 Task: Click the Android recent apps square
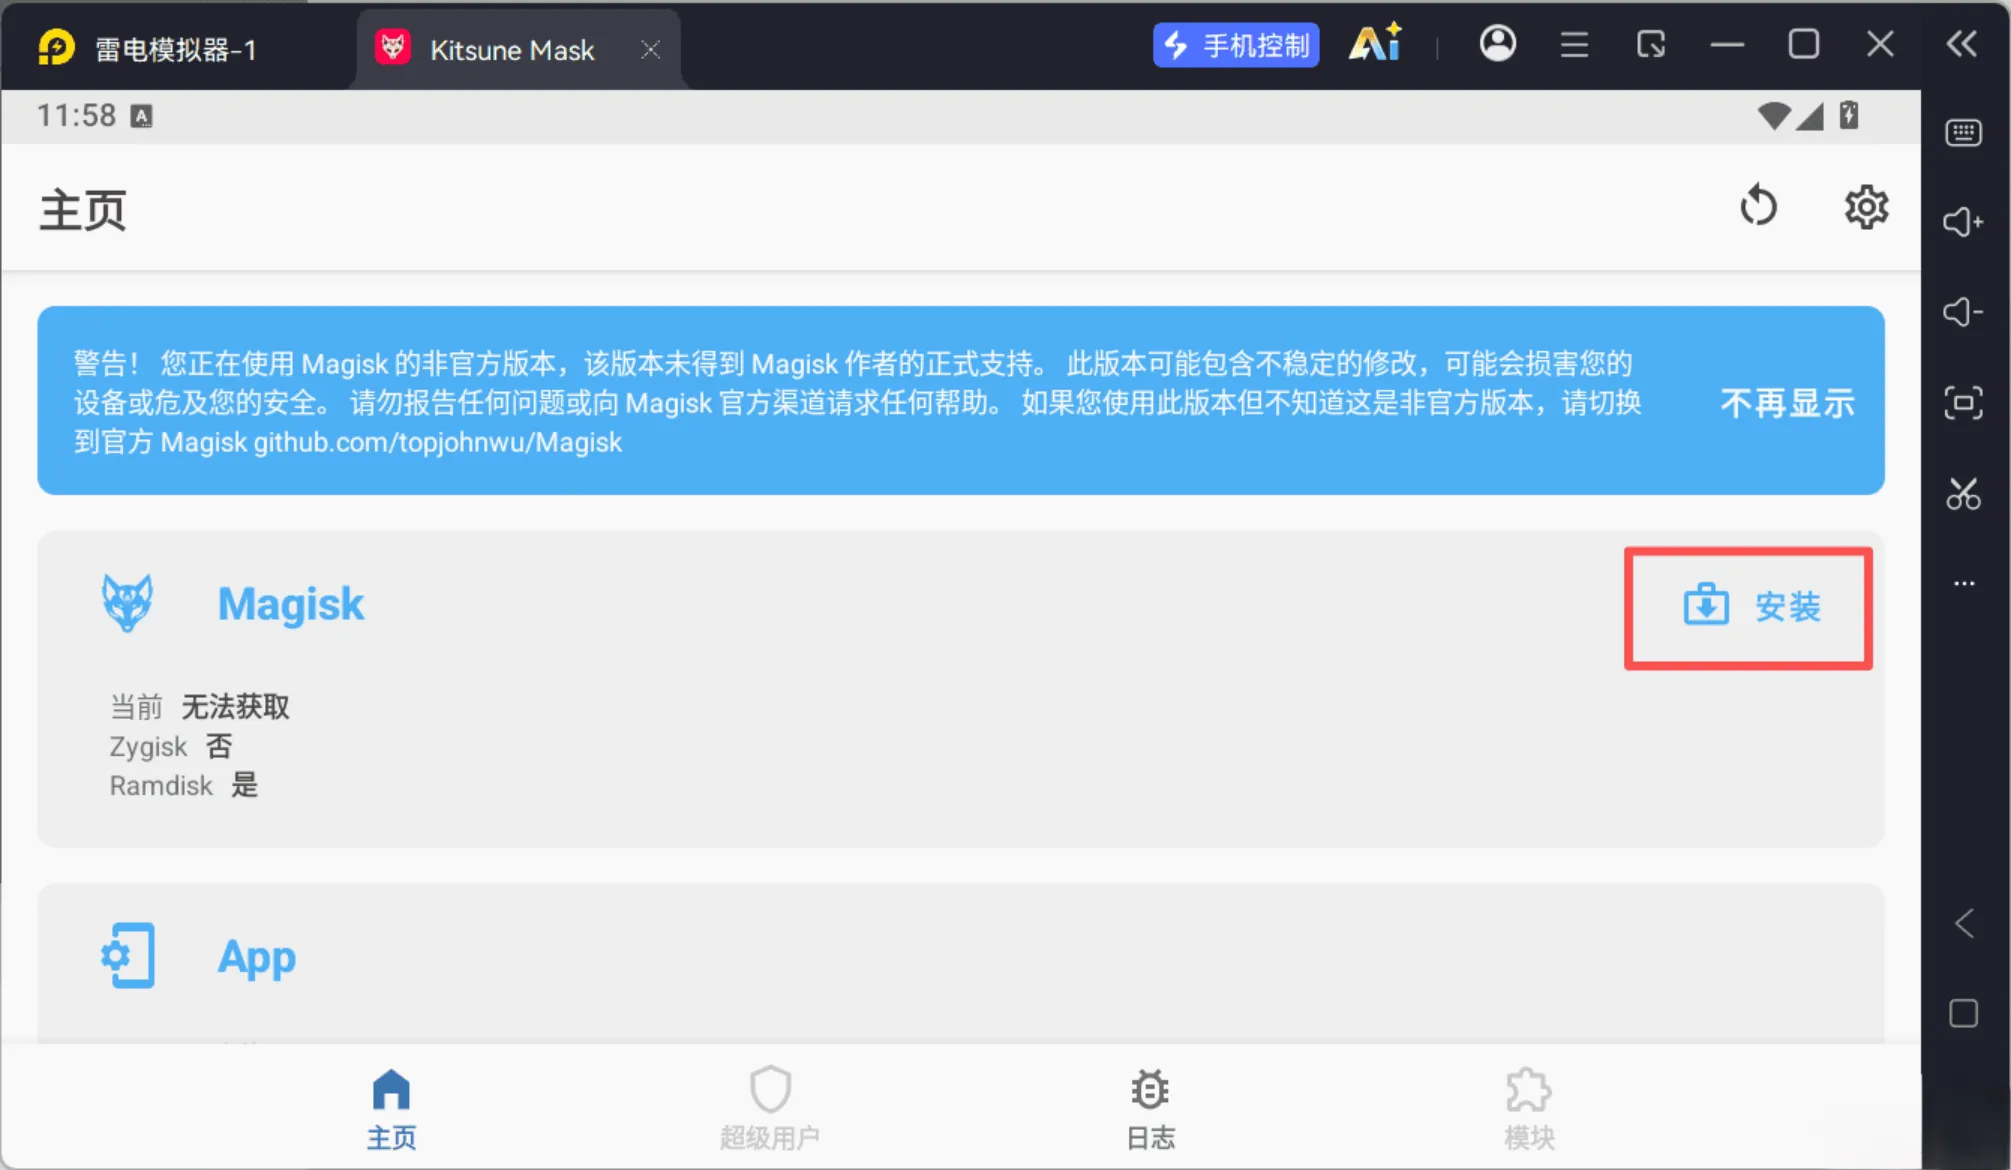pos(1964,1013)
